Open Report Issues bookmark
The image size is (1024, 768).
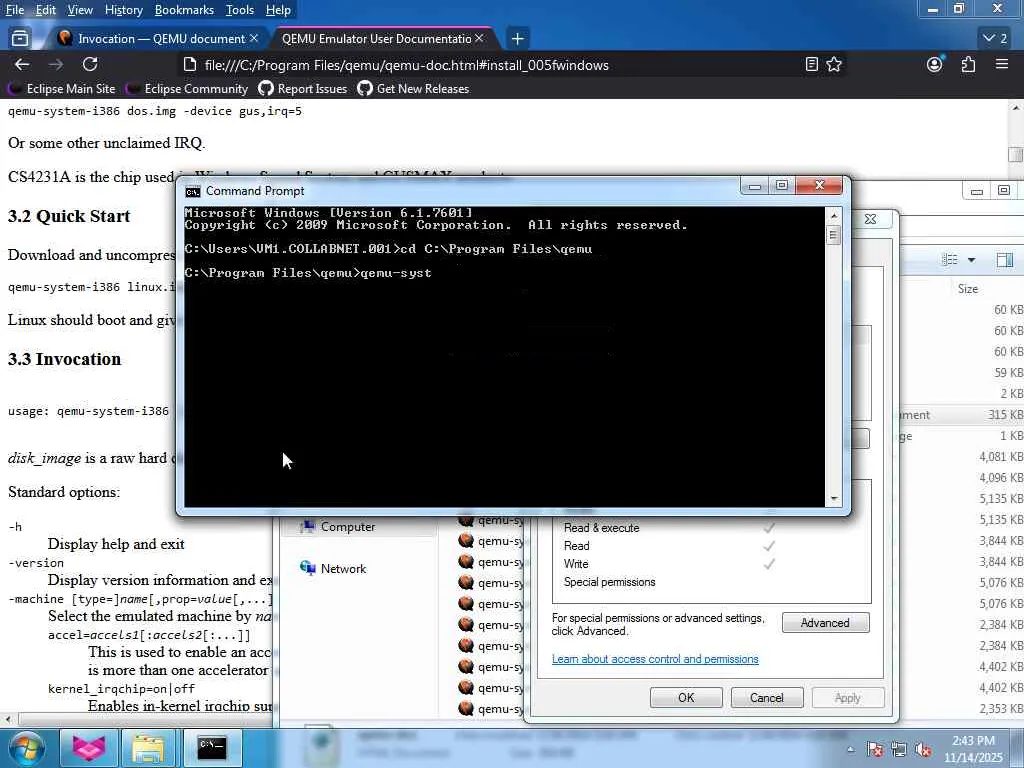[x=303, y=89]
